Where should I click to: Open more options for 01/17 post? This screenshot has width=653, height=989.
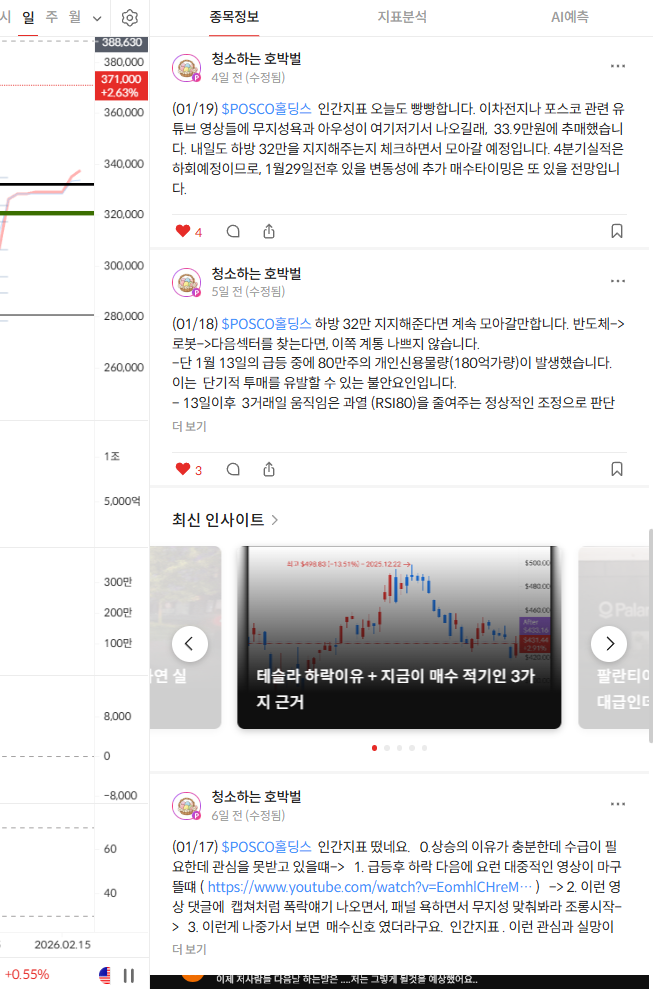pos(618,804)
